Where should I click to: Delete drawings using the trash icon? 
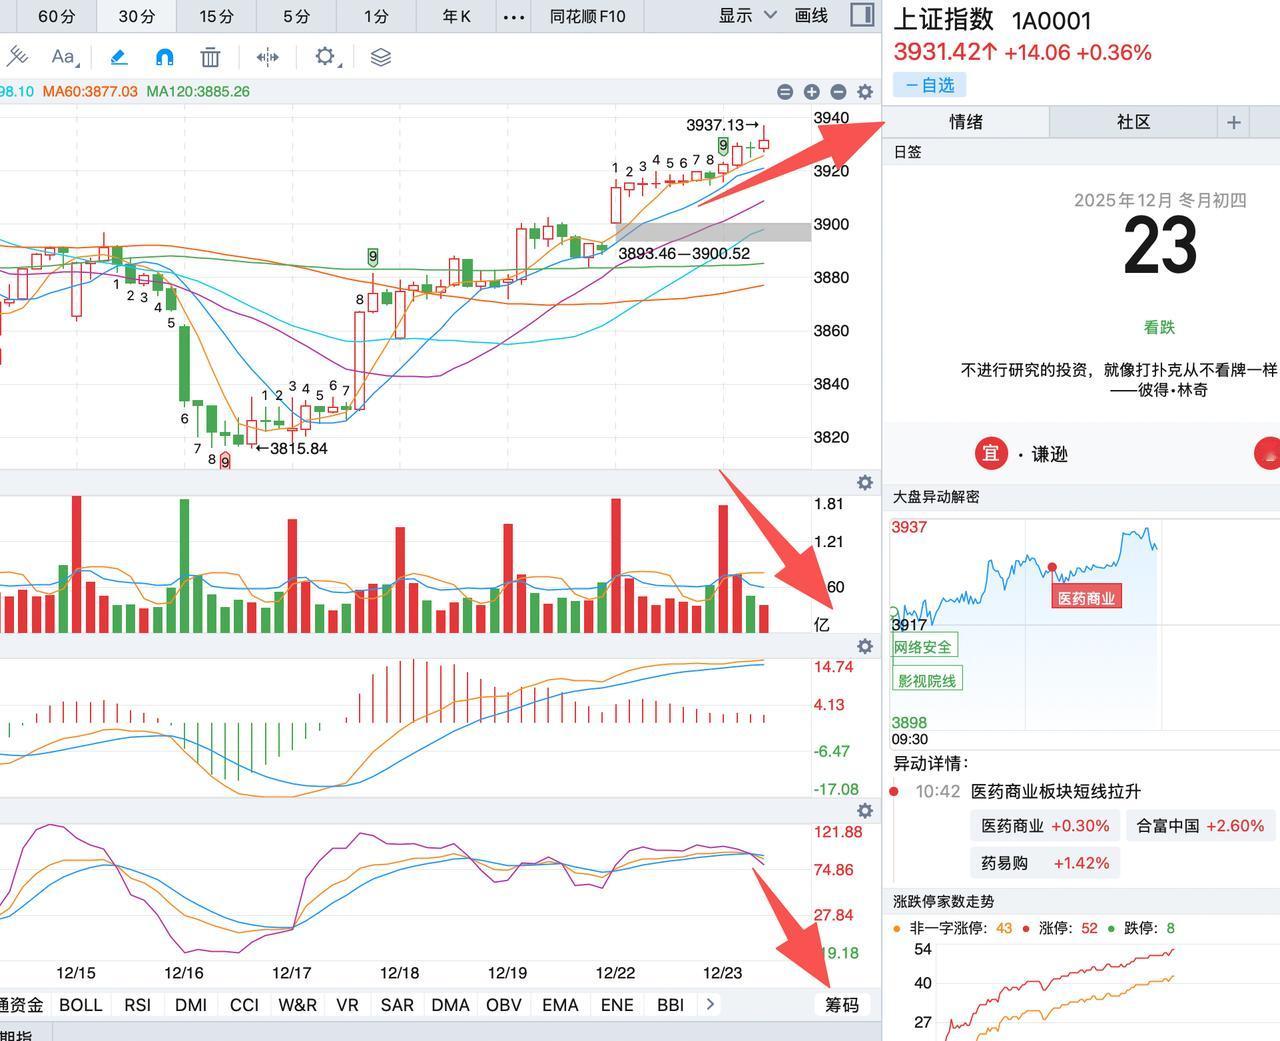coord(209,57)
